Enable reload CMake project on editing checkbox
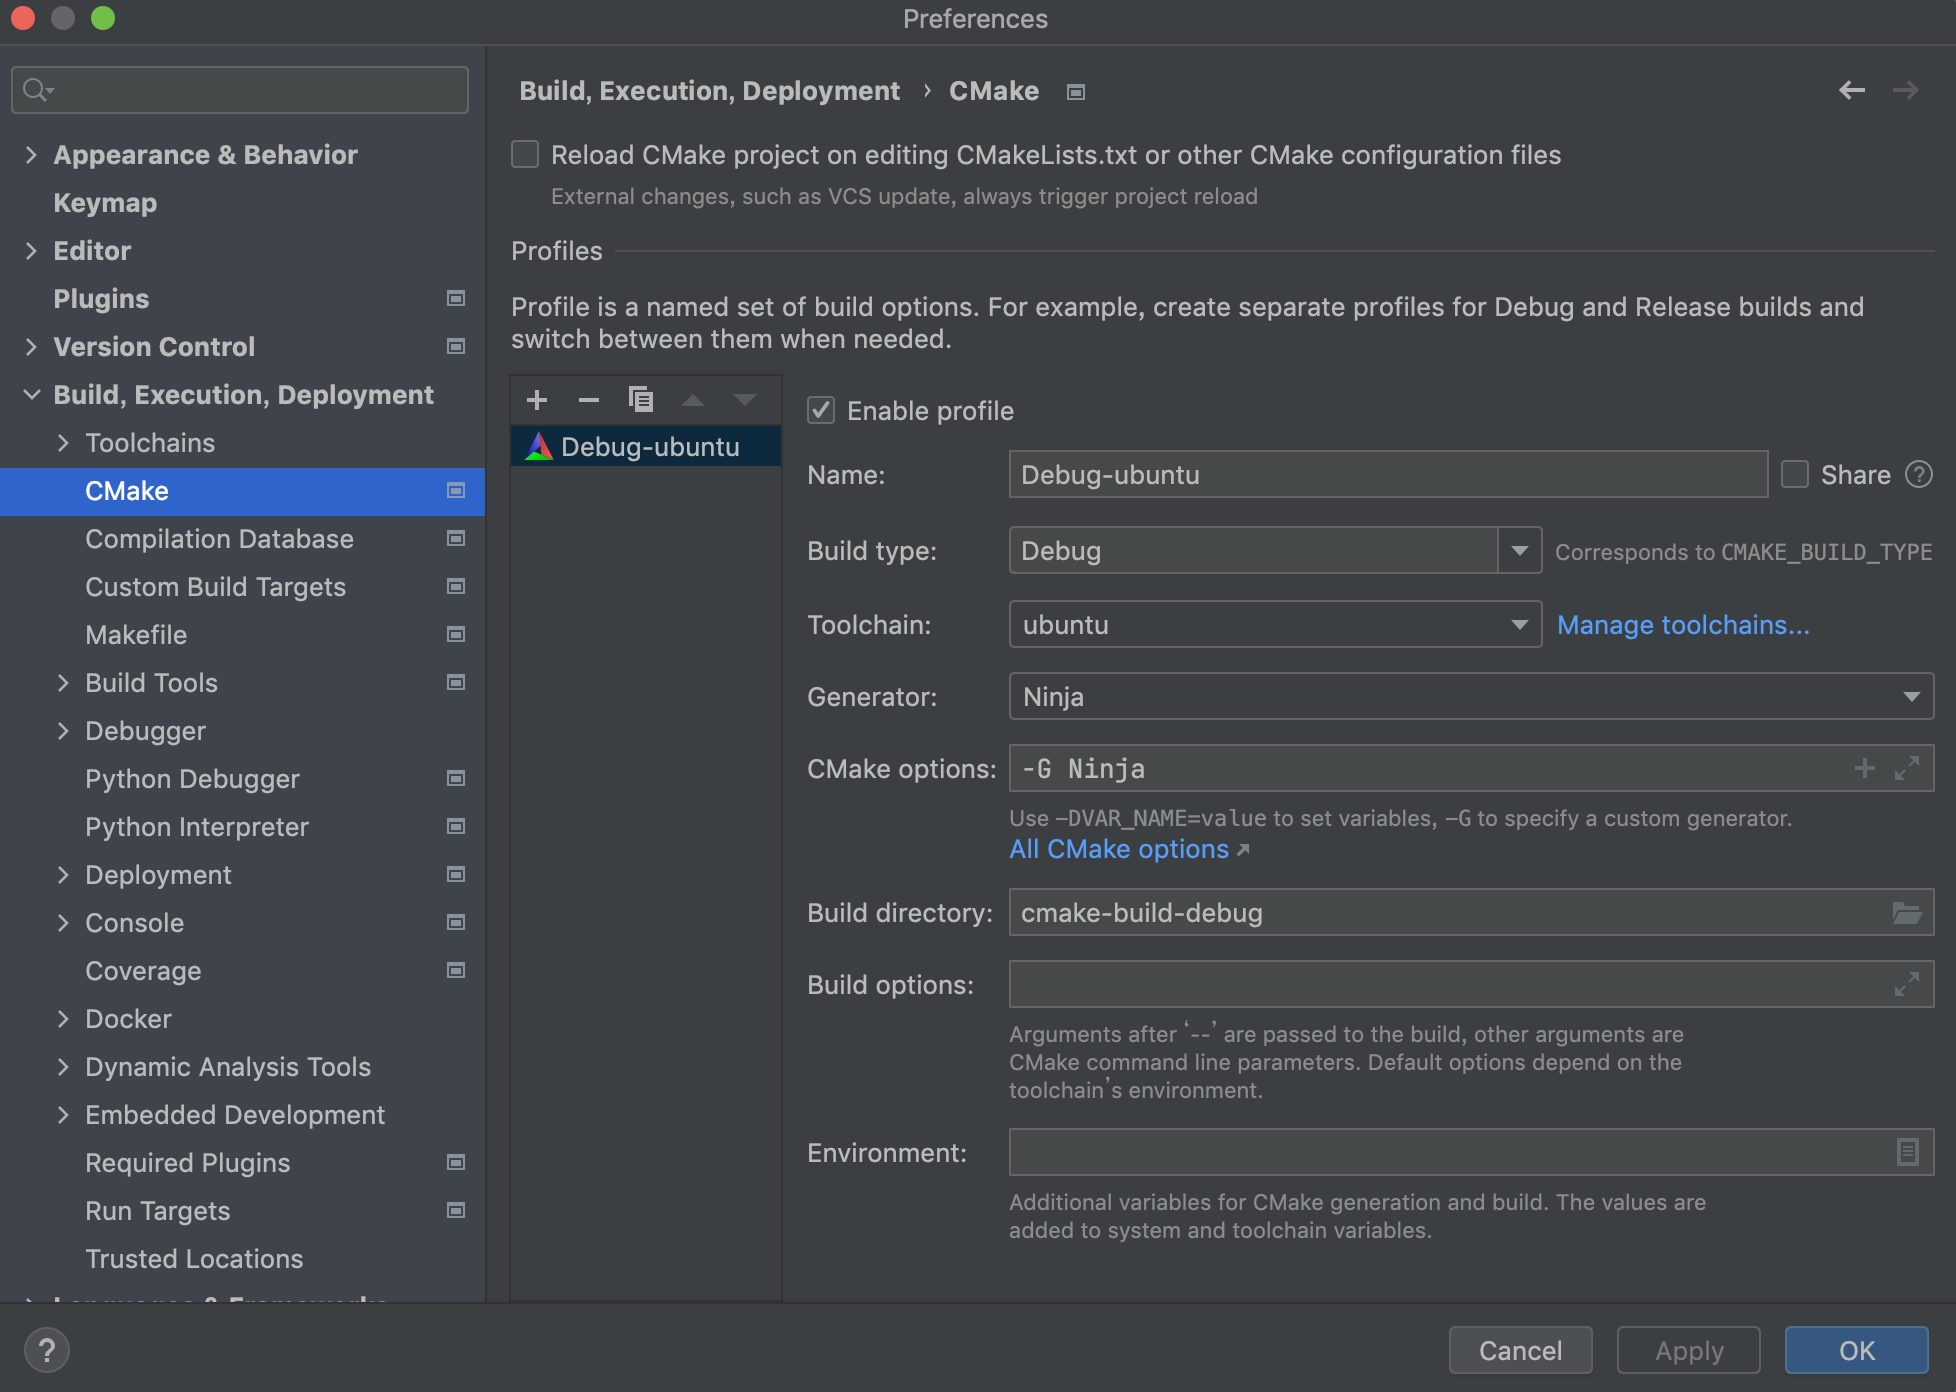The image size is (1956, 1392). point(526,155)
